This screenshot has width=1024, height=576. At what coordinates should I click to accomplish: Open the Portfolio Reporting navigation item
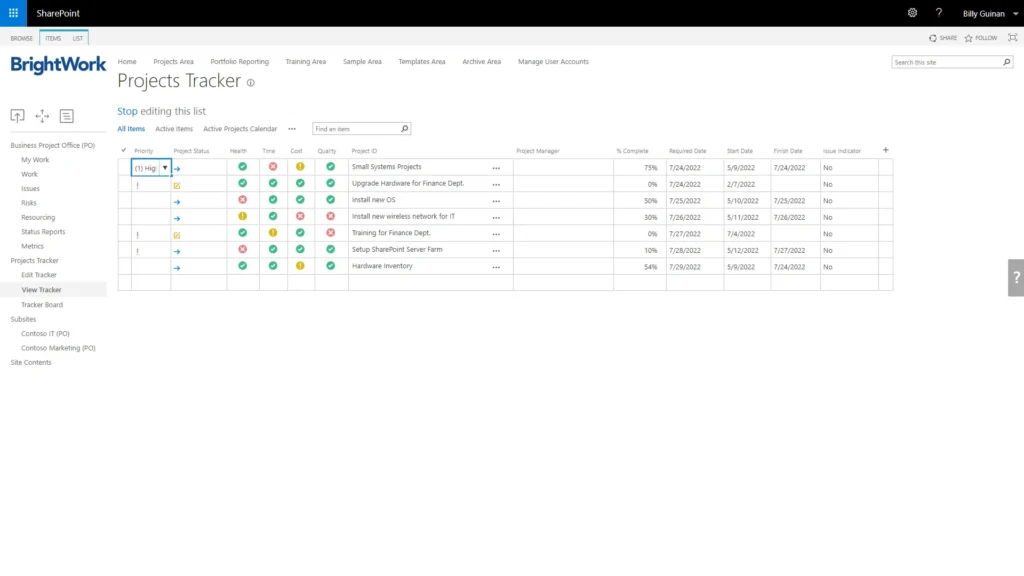click(x=239, y=62)
